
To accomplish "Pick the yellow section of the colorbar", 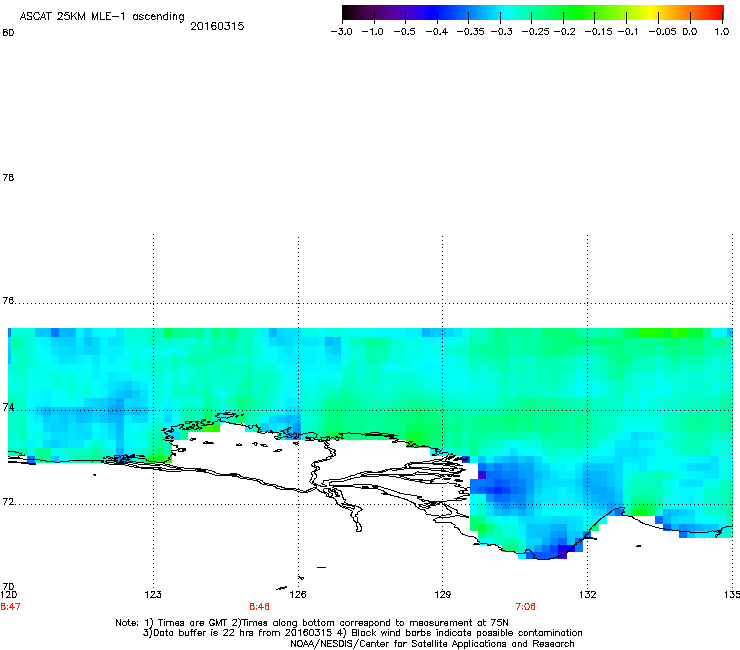I will pos(654,13).
